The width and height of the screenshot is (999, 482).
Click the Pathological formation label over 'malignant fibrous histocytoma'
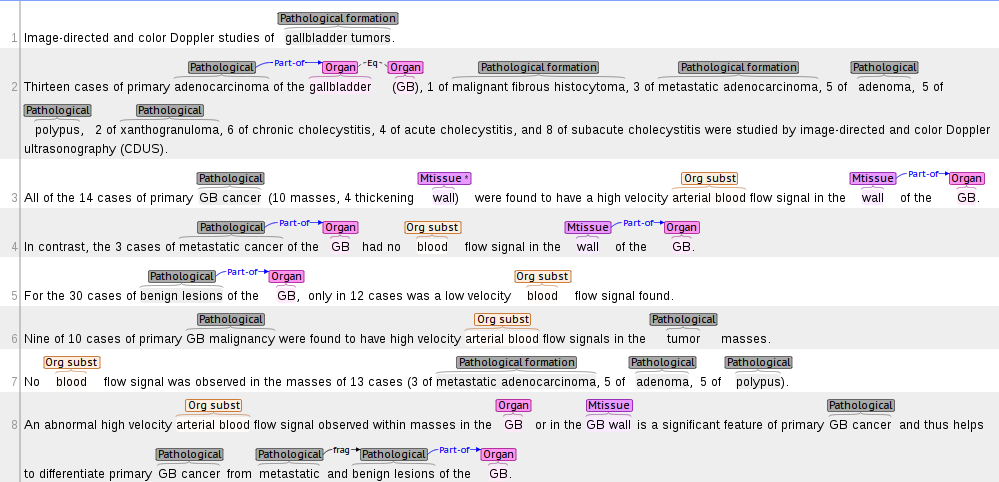(538, 67)
